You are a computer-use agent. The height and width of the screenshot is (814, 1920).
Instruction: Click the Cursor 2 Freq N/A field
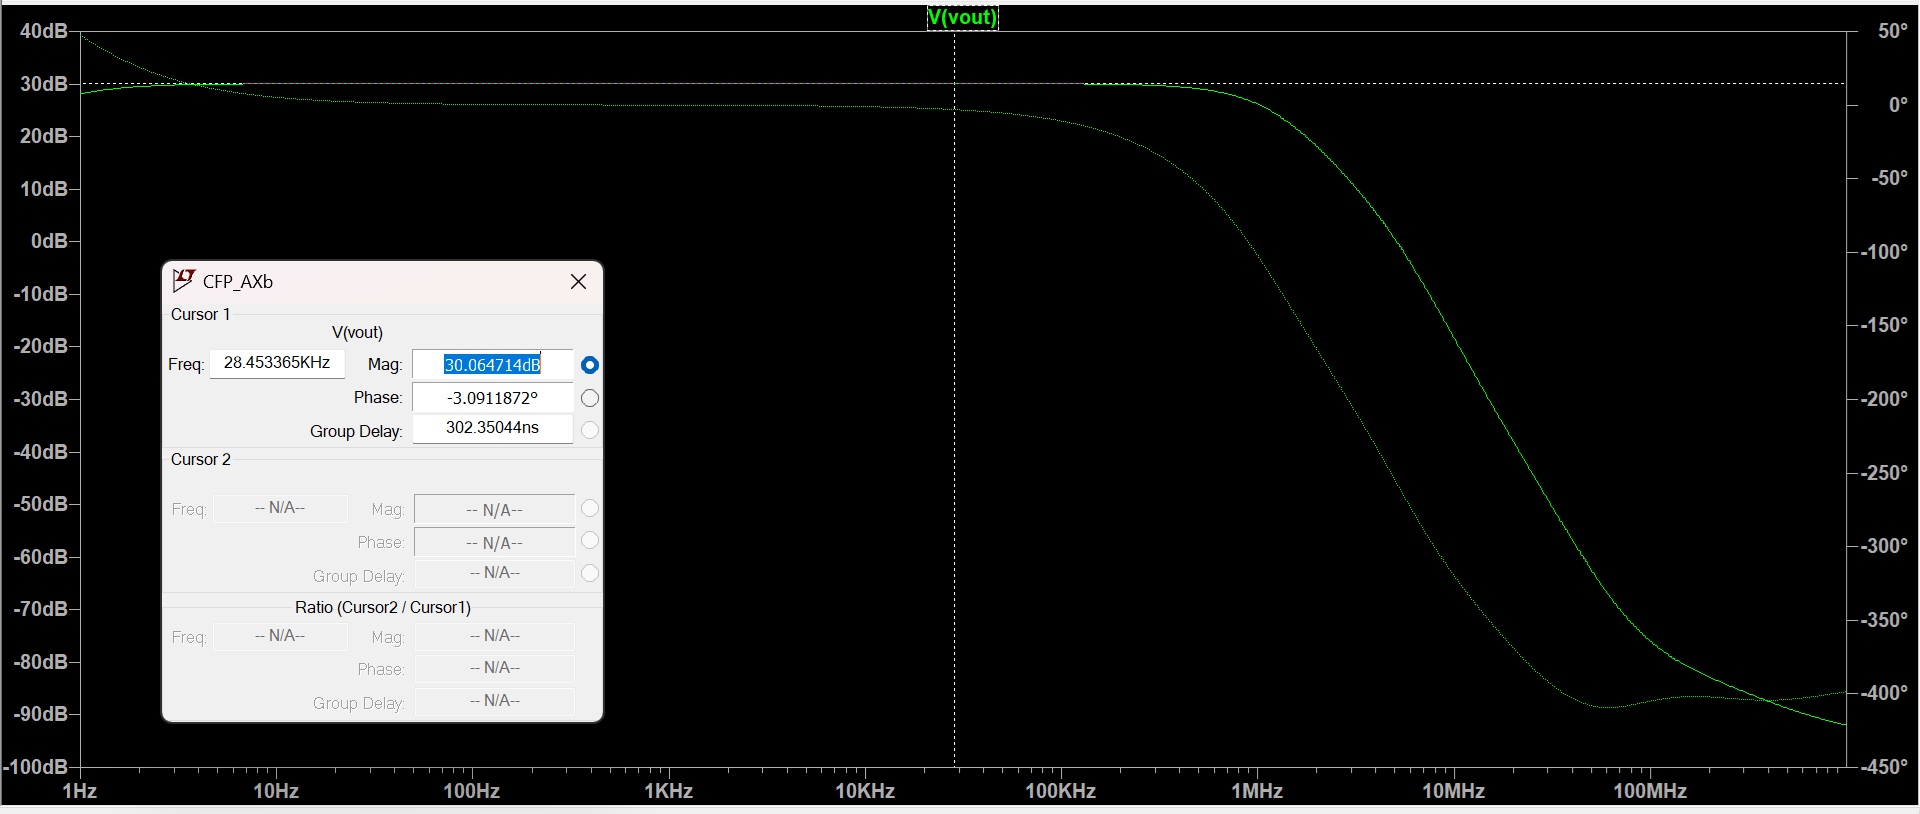(x=280, y=508)
